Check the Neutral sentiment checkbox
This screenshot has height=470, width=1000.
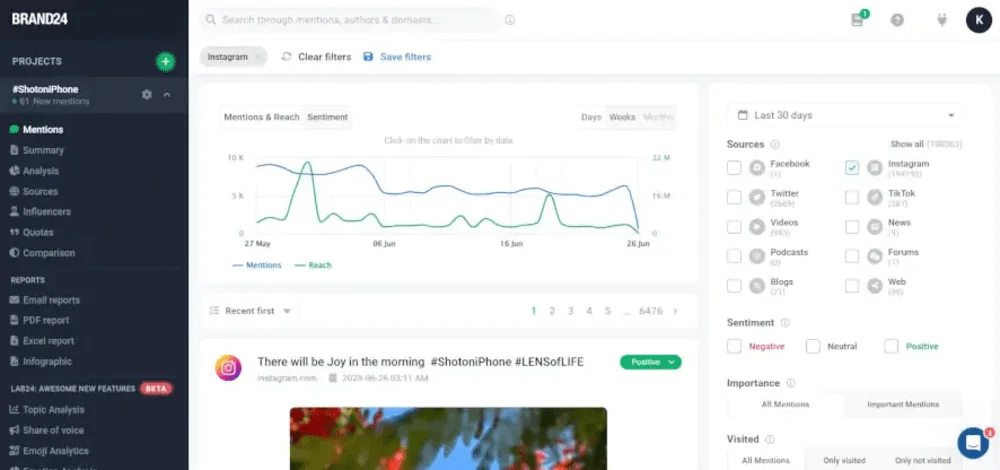(x=812, y=346)
